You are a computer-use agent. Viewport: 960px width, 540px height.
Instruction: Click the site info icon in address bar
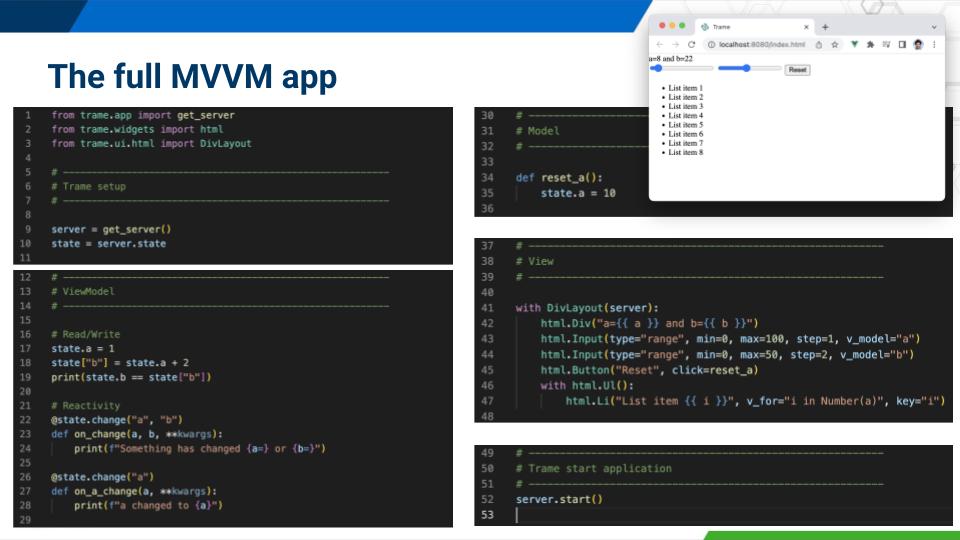[711, 45]
